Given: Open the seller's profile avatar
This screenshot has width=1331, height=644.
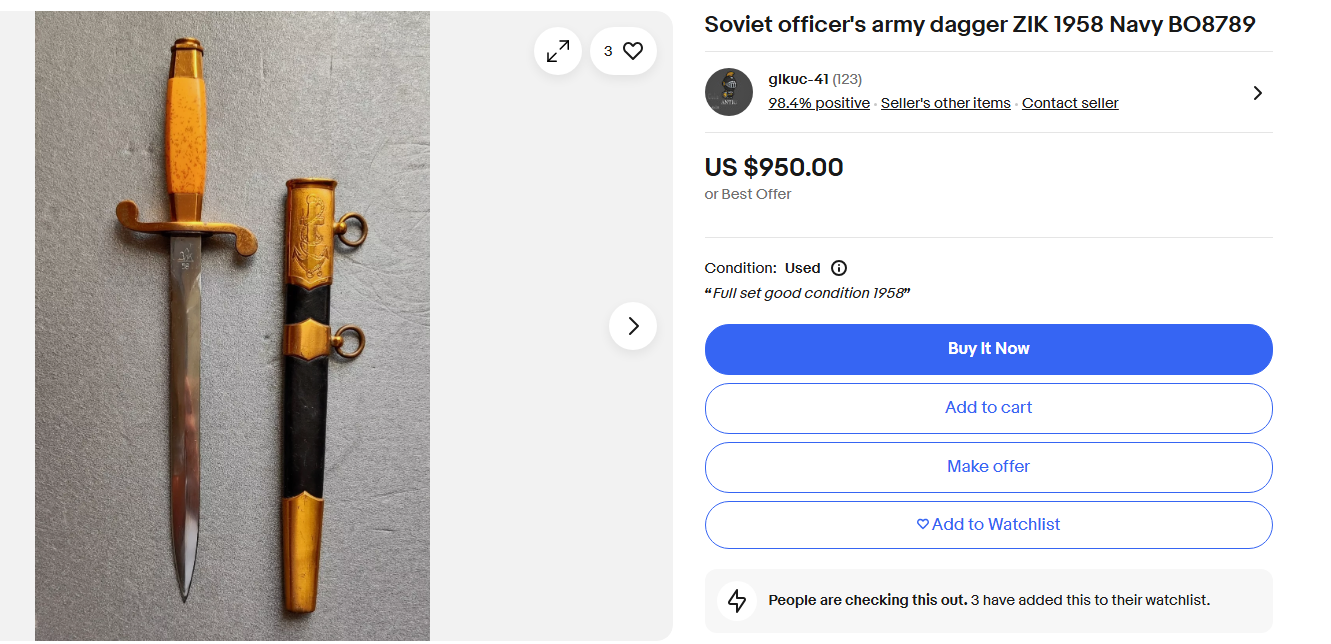Looking at the screenshot, I should (x=729, y=92).
